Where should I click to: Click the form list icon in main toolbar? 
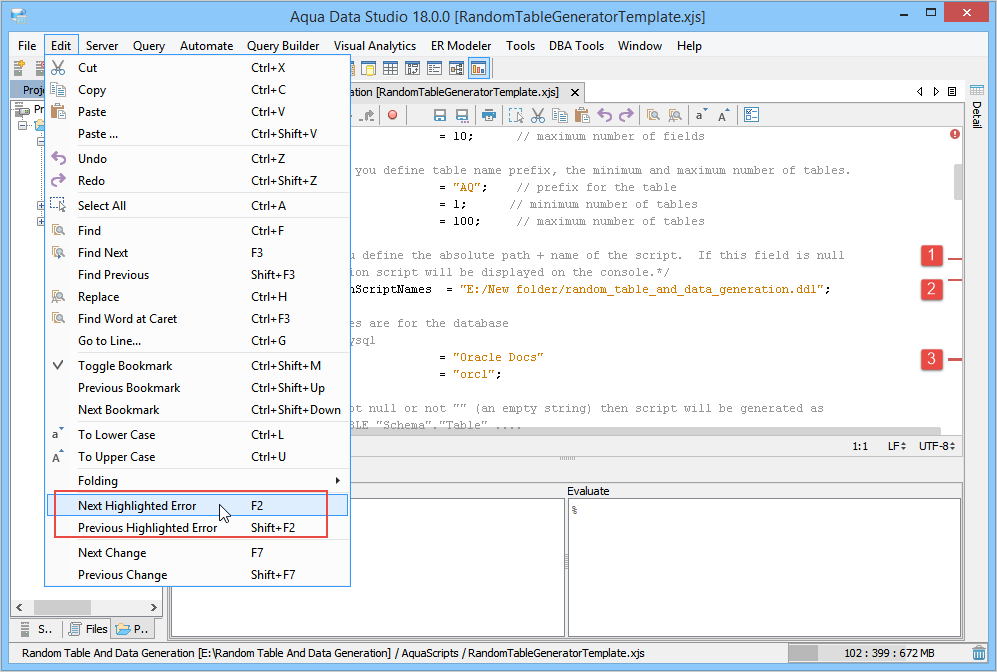434,68
